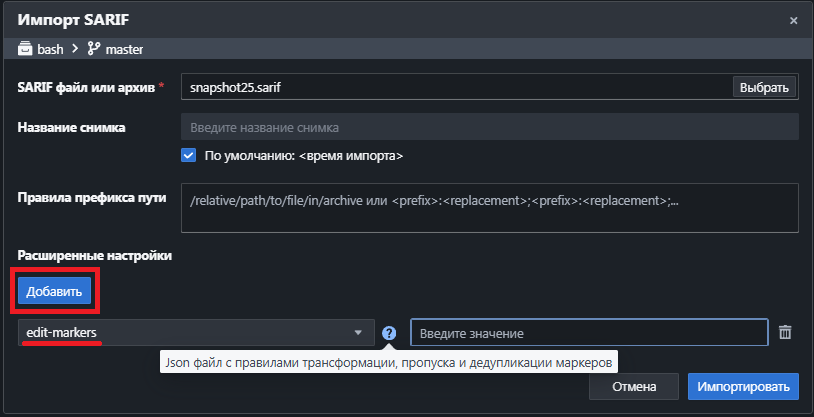Click the bash project icon in breadcrumb
814x417 pixels.
click(x=25, y=47)
